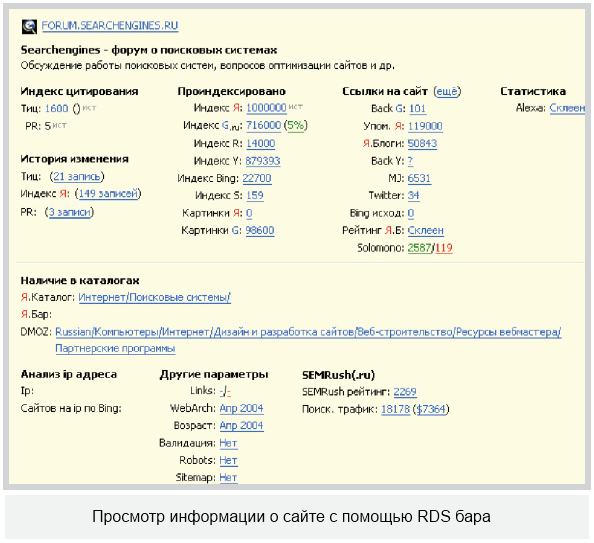
Task: Click the Links -/- value
Action: [x=225, y=391]
